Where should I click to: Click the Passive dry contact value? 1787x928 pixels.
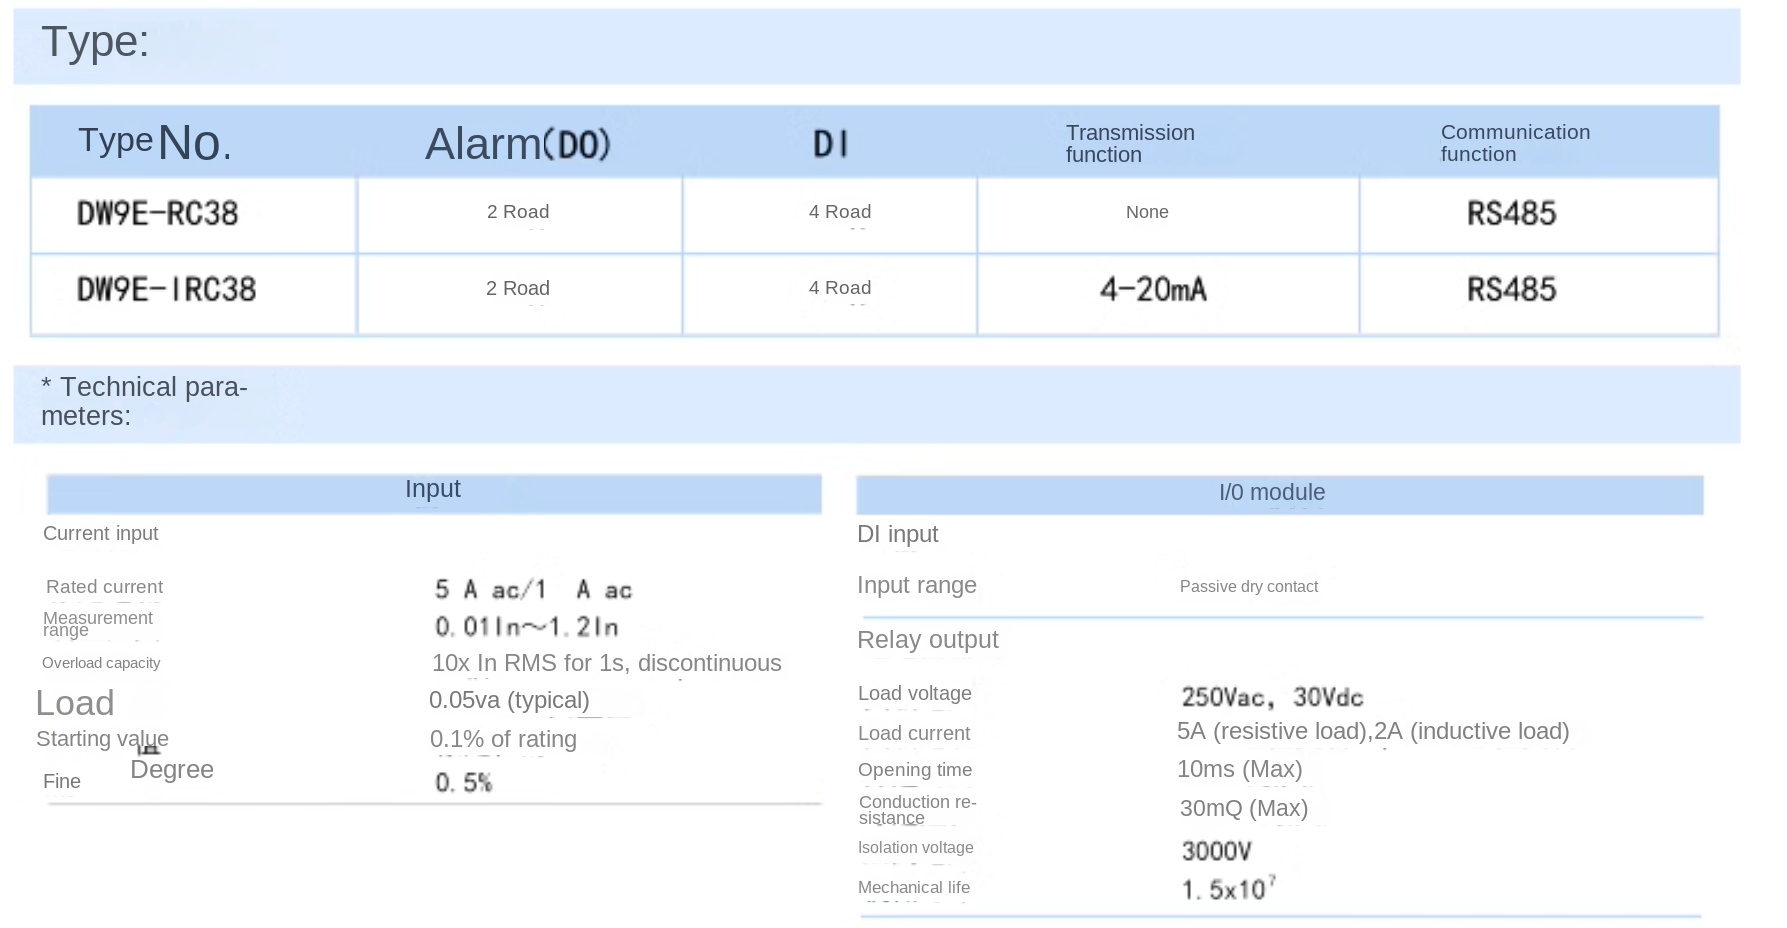1248,587
